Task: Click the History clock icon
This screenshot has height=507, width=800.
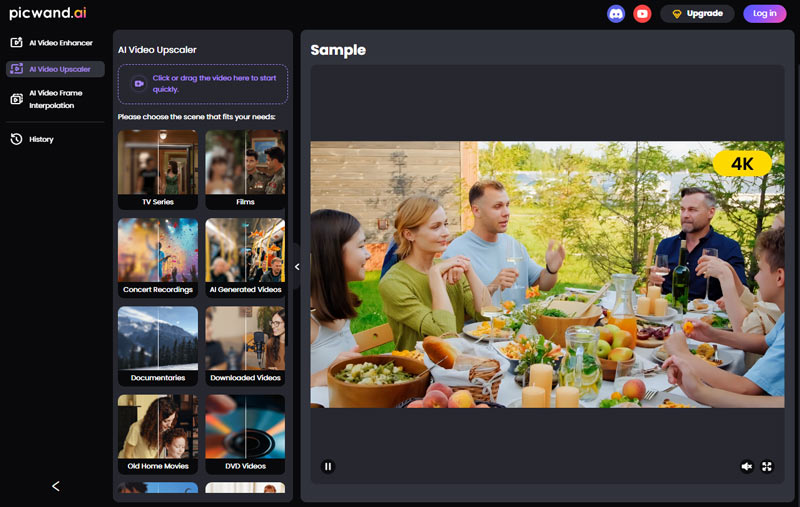Action: pos(16,139)
